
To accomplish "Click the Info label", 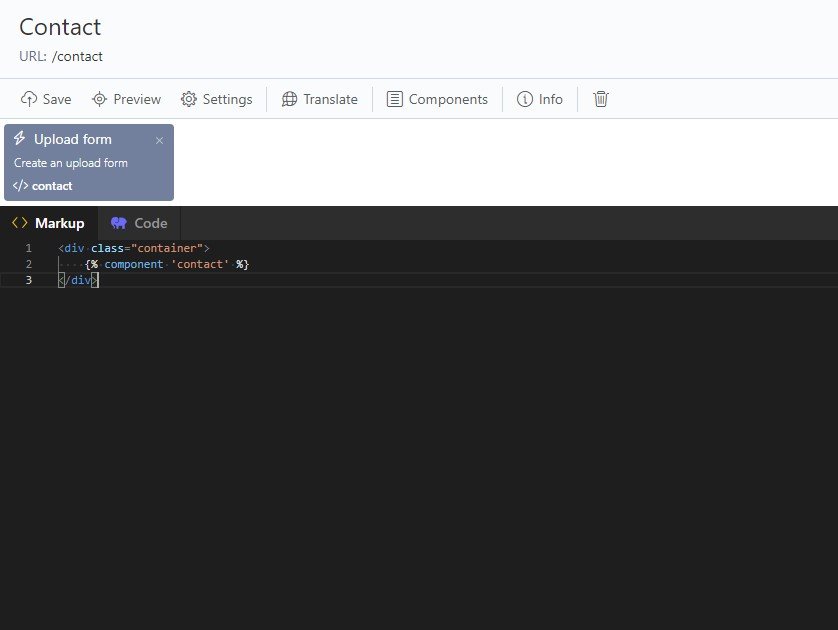I will (551, 99).
